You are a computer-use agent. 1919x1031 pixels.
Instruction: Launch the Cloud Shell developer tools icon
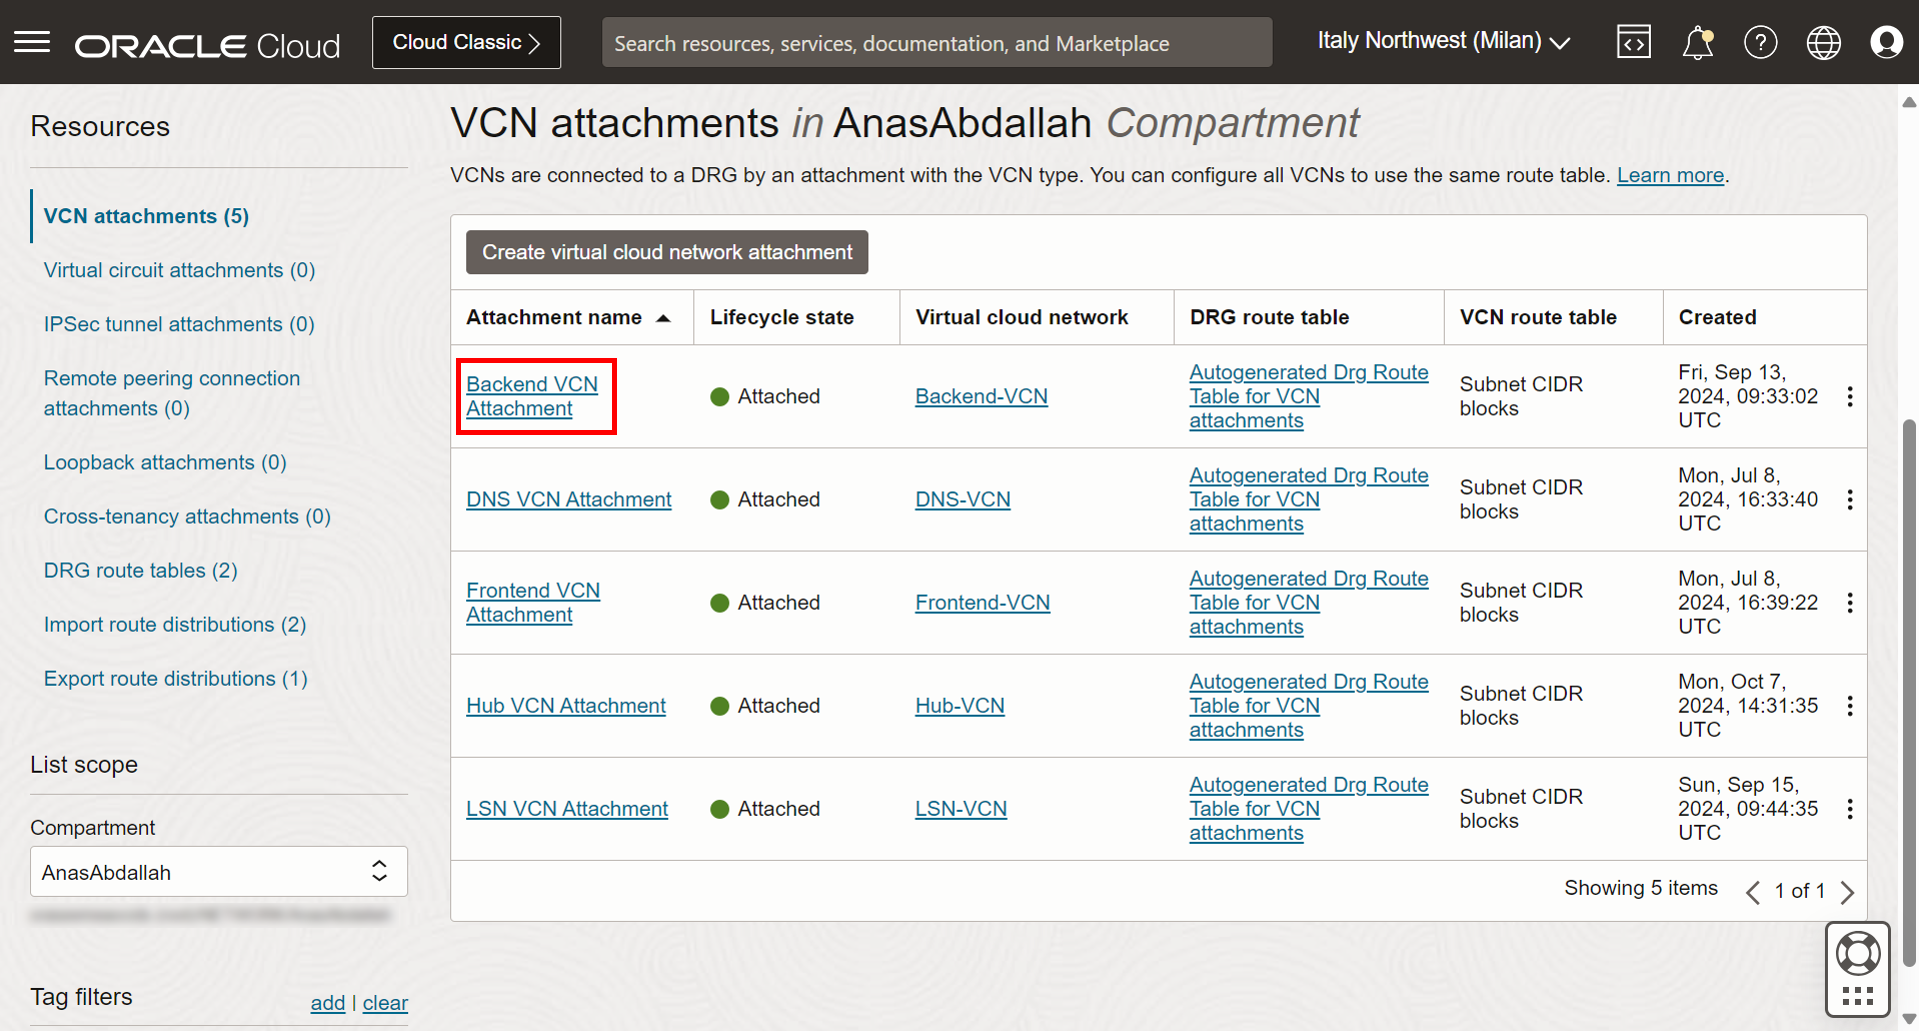click(1634, 42)
